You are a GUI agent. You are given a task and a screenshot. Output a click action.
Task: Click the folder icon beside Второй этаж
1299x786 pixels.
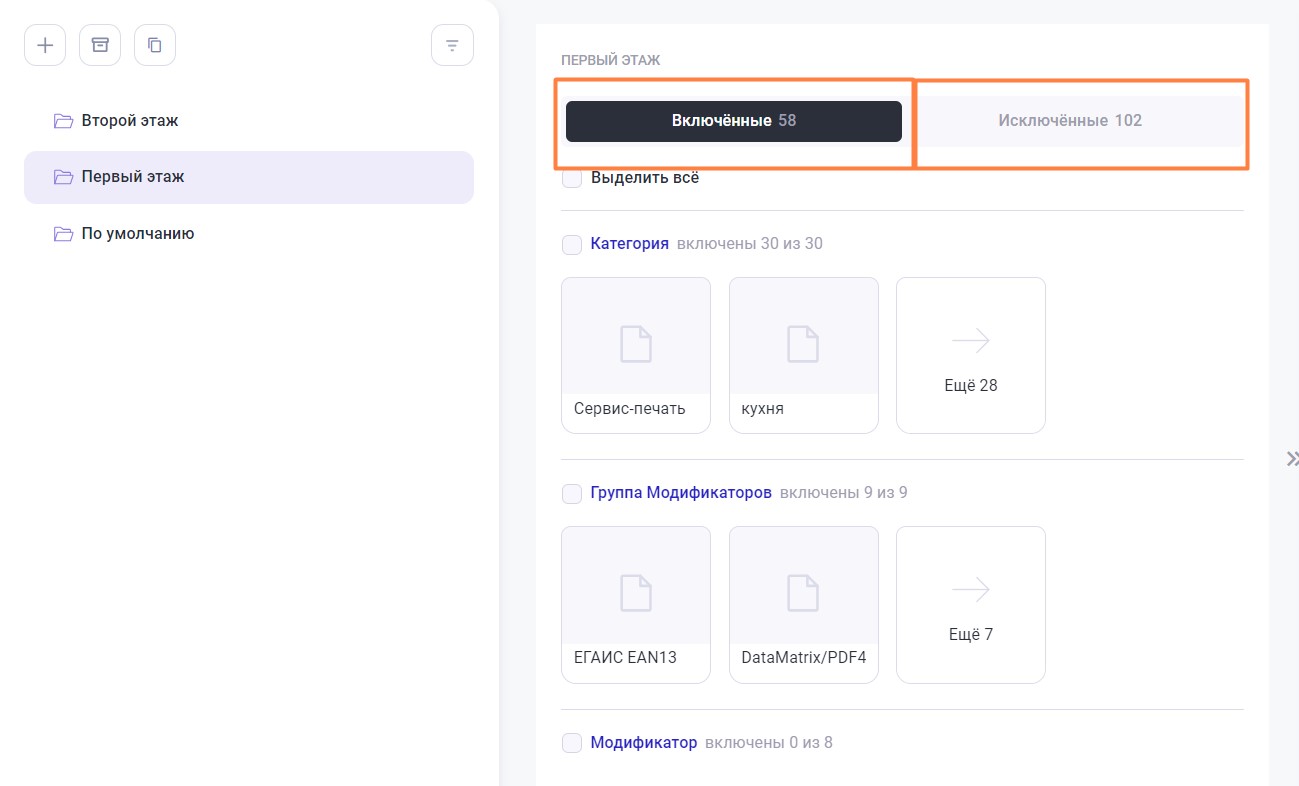point(64,121)
